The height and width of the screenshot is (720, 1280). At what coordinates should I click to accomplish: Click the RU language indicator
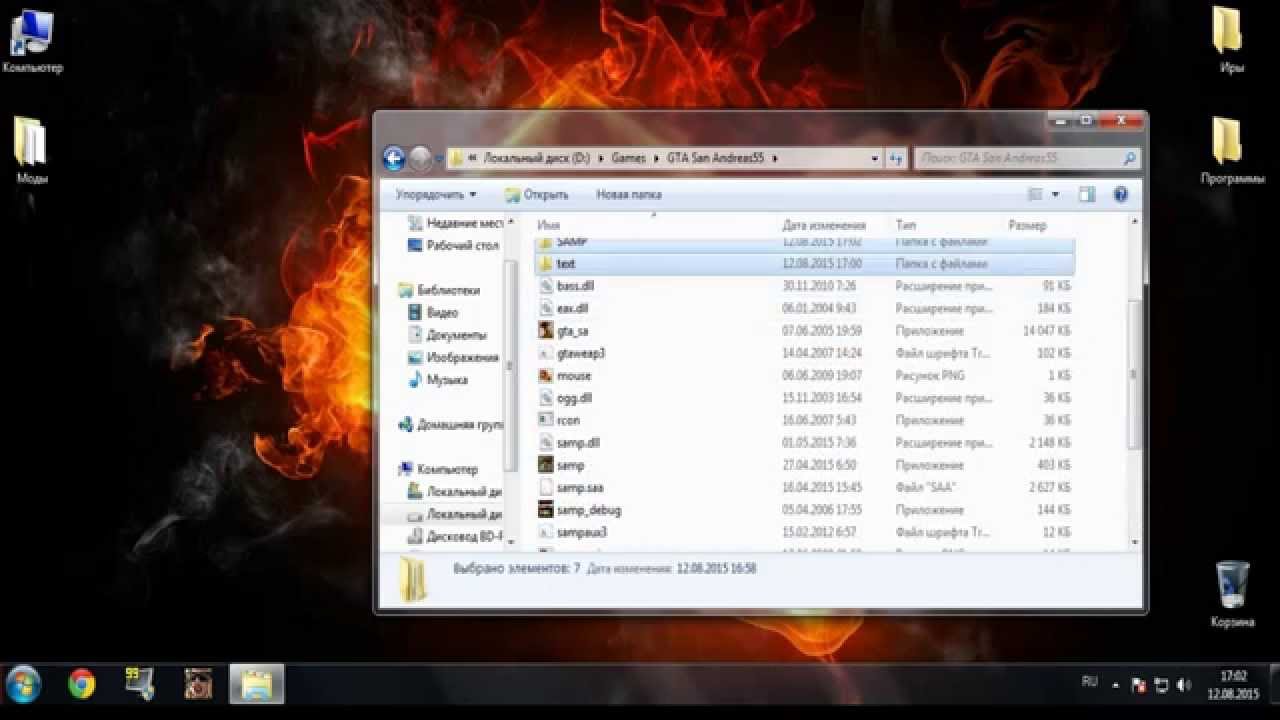click(1090, 682)
